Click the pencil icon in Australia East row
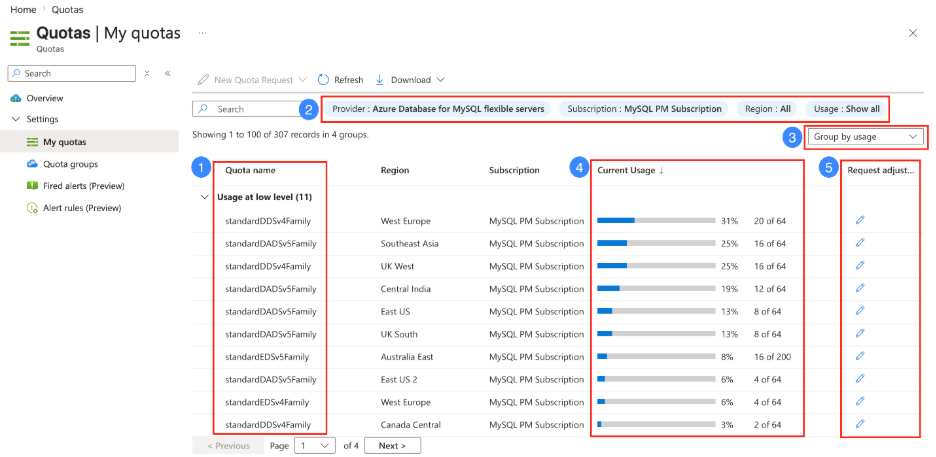936x457 pixels. [860, 356]
